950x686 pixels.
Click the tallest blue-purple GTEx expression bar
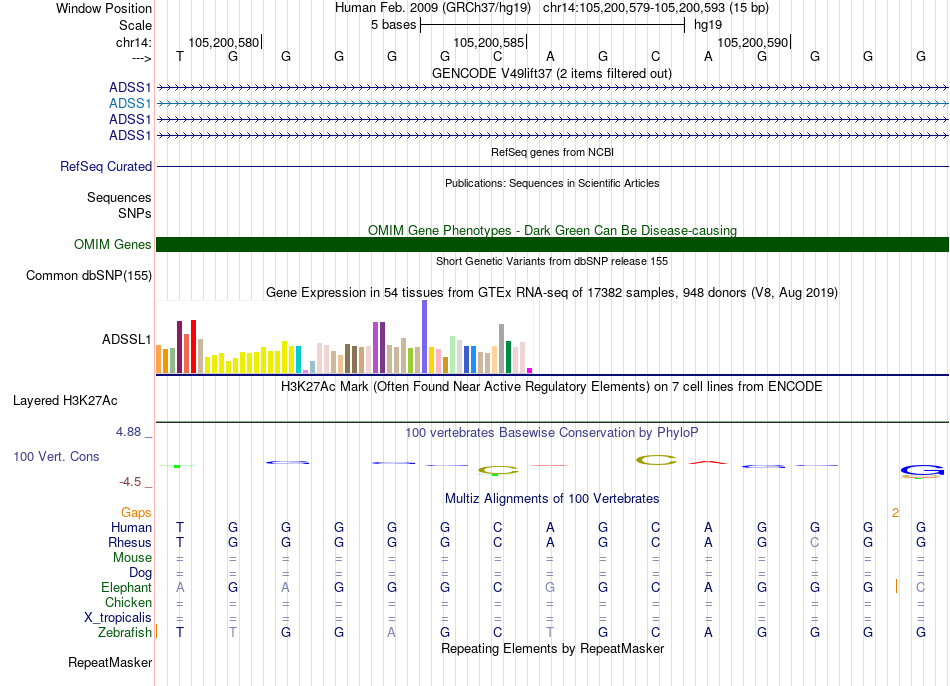[424, 337]
